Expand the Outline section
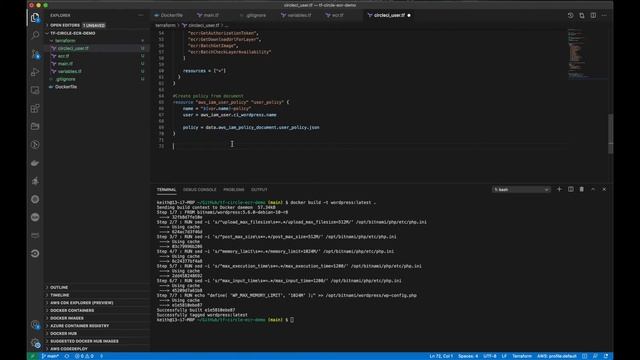Image resolution: width=640 pixels, height=360 pixels. point(97,287)
